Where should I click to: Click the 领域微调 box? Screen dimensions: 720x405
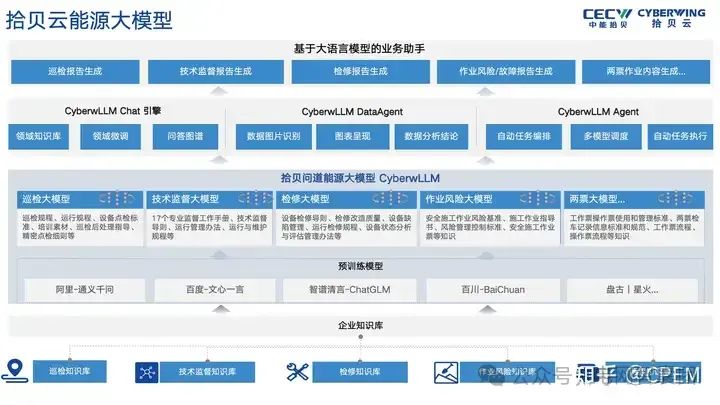pyautogui.click(x=111, y=136)
